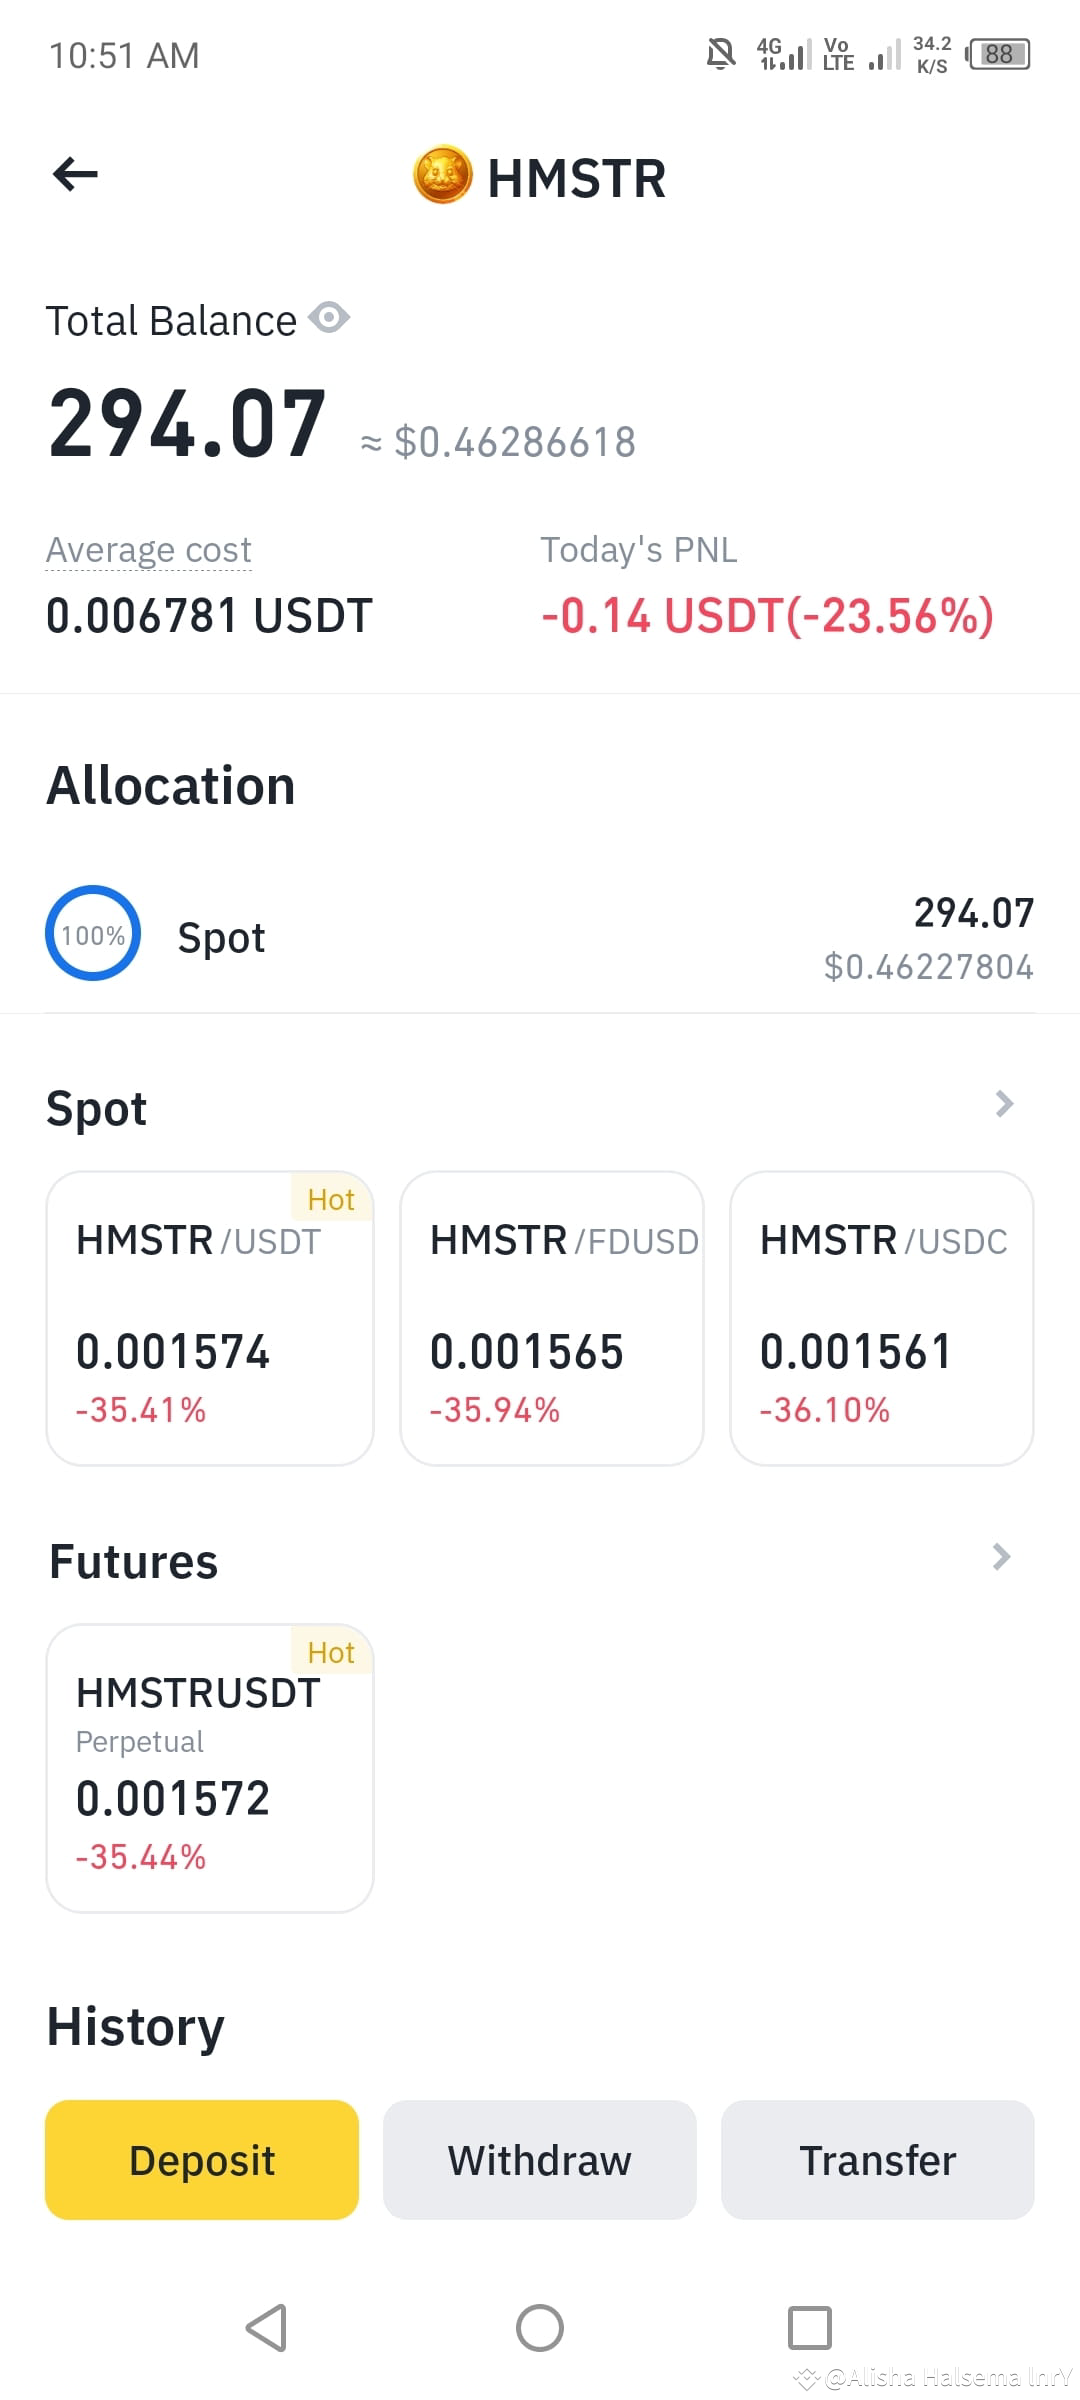Select the Transfer history tab
Viewport: 1080px width, 2400px height.
[x=878, y=2160]
